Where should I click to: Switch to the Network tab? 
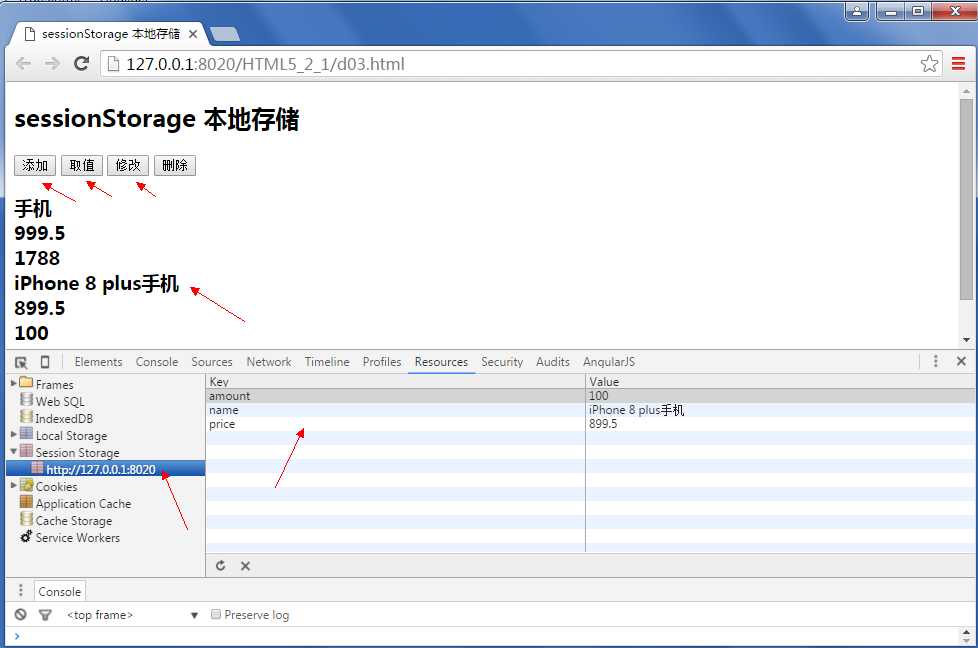pyautogui.click(x=269, y=362)
